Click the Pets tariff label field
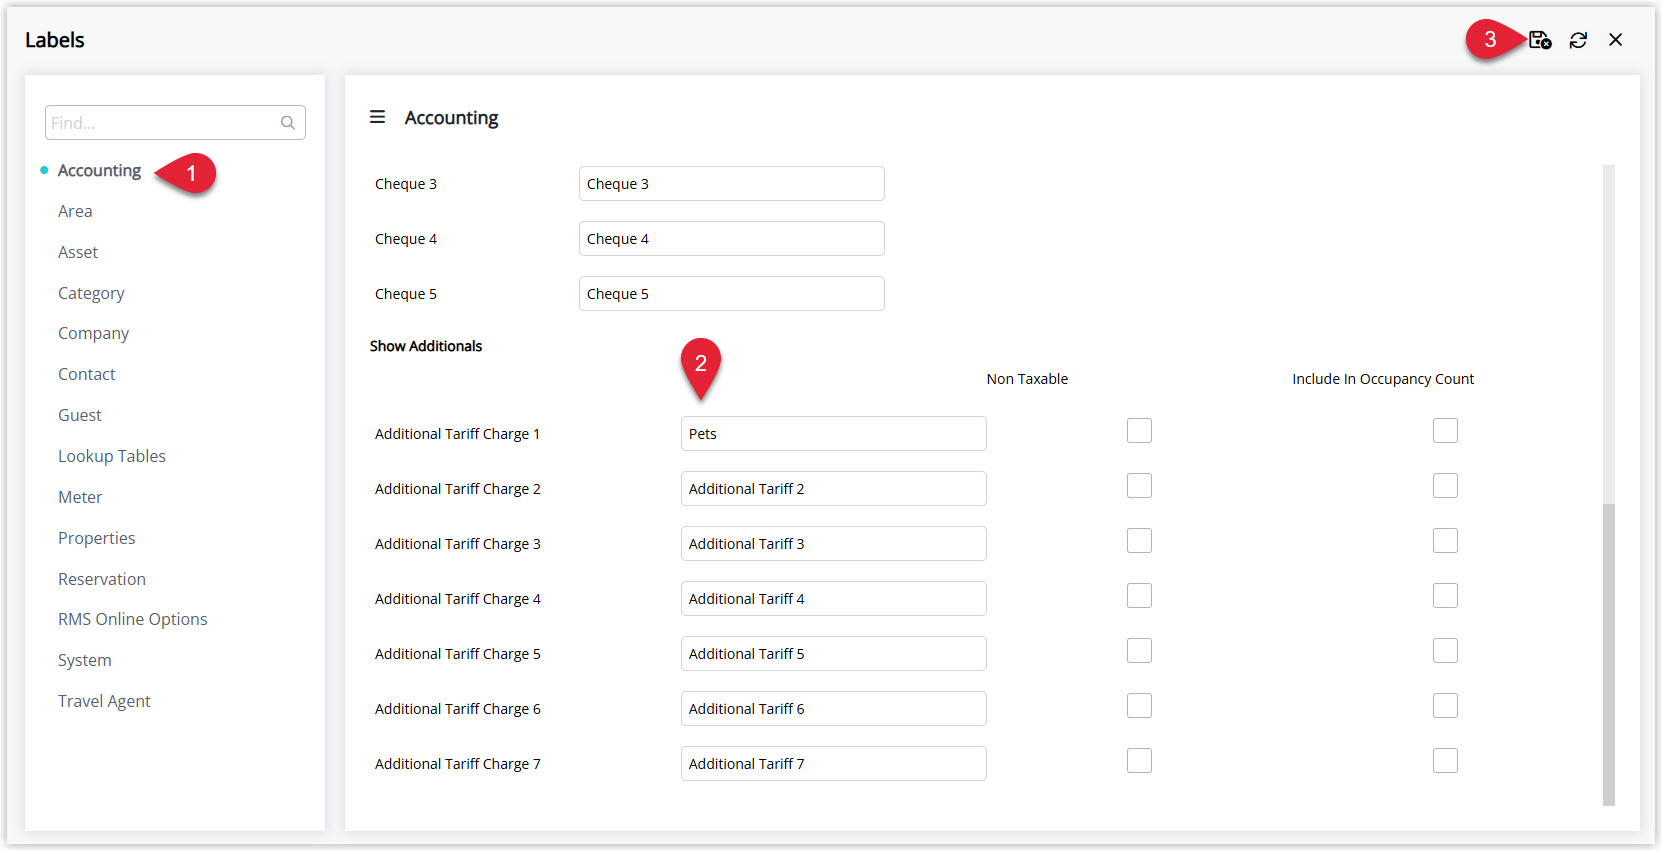The width and height of the screenshot is (1663, 852). [834, 434]
